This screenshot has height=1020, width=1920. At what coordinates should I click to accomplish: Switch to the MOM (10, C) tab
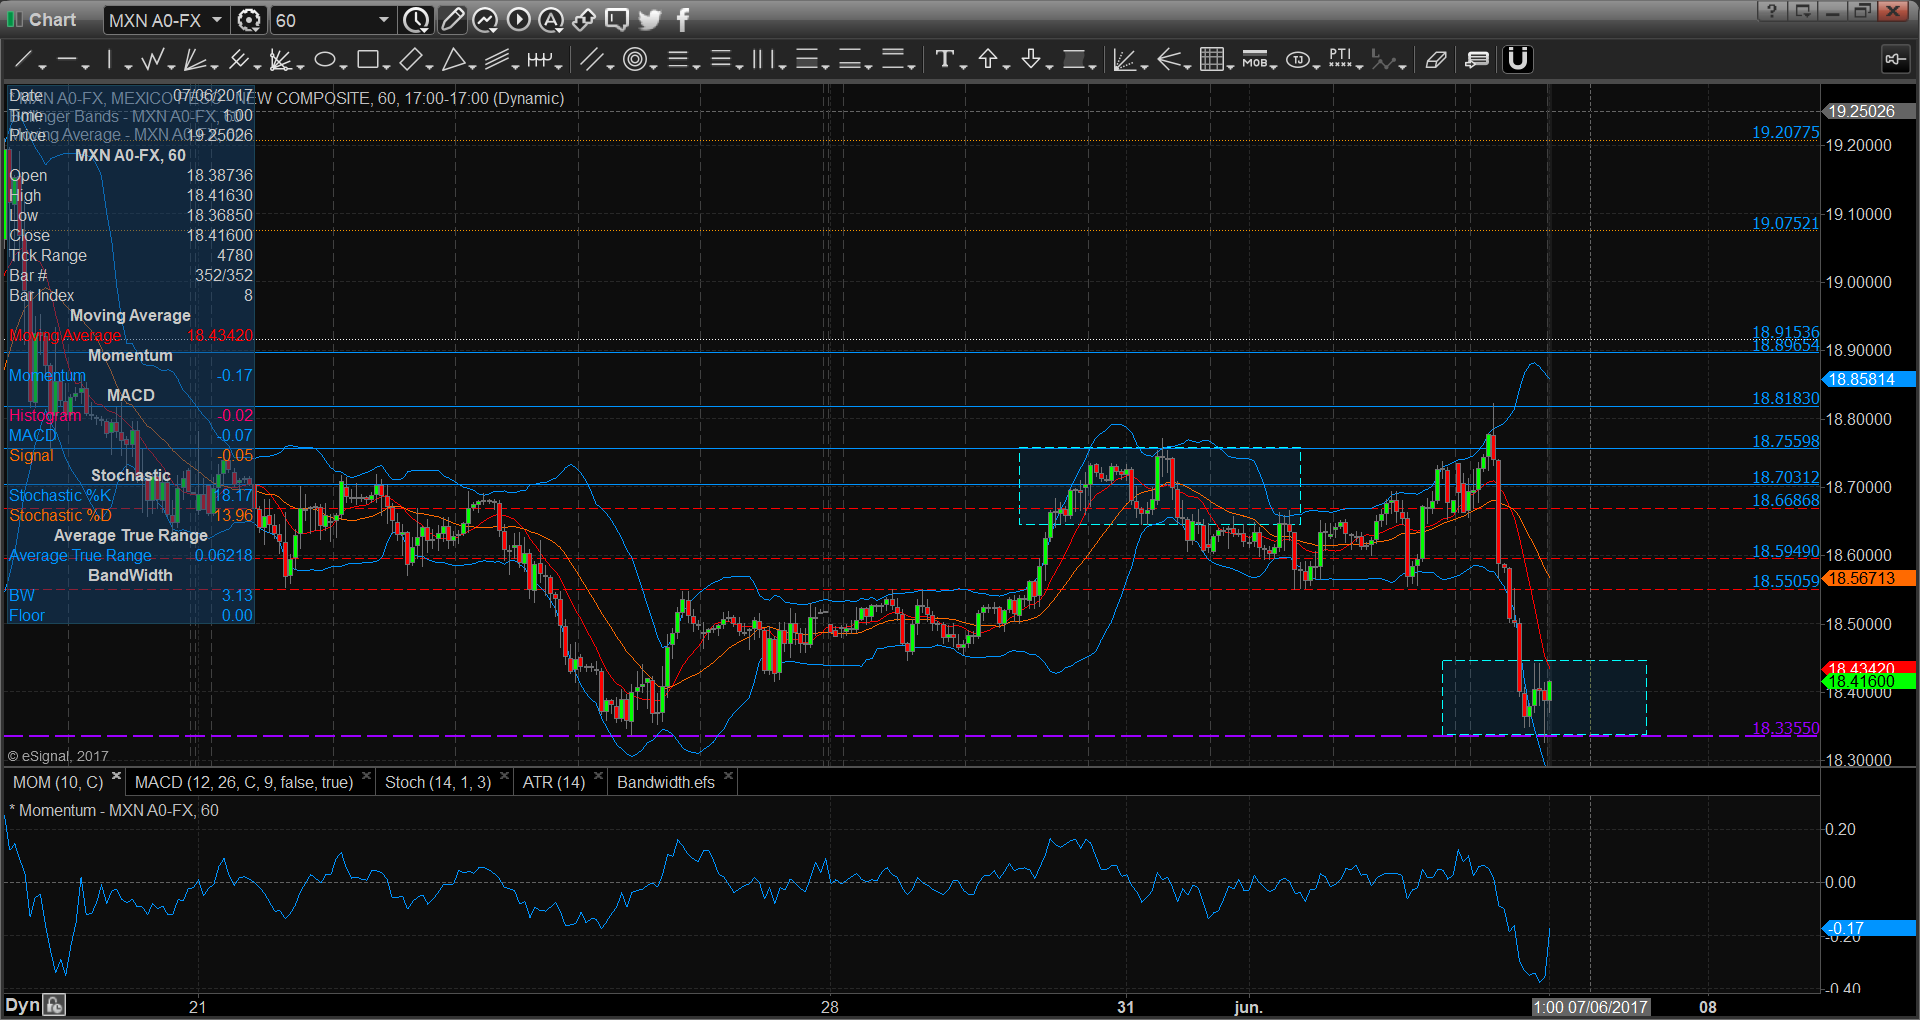click(x=58, y=782)
